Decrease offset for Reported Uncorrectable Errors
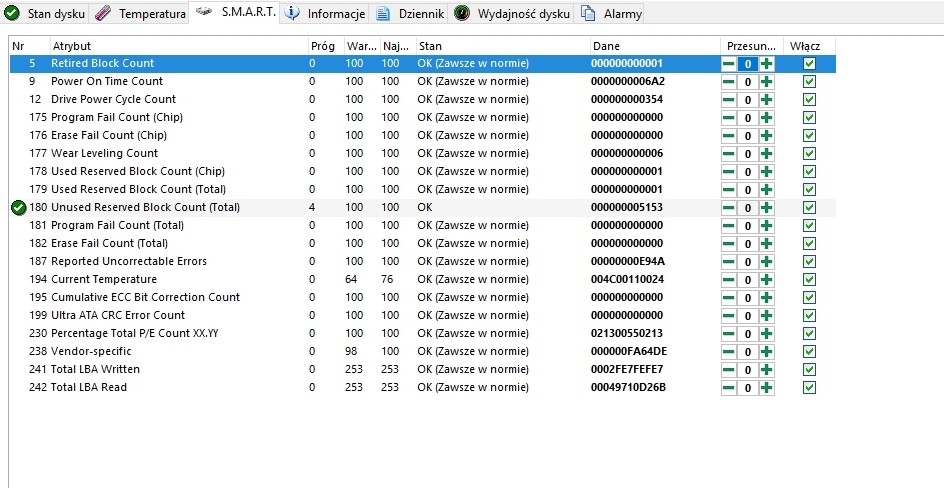 [x=728, y=262]
